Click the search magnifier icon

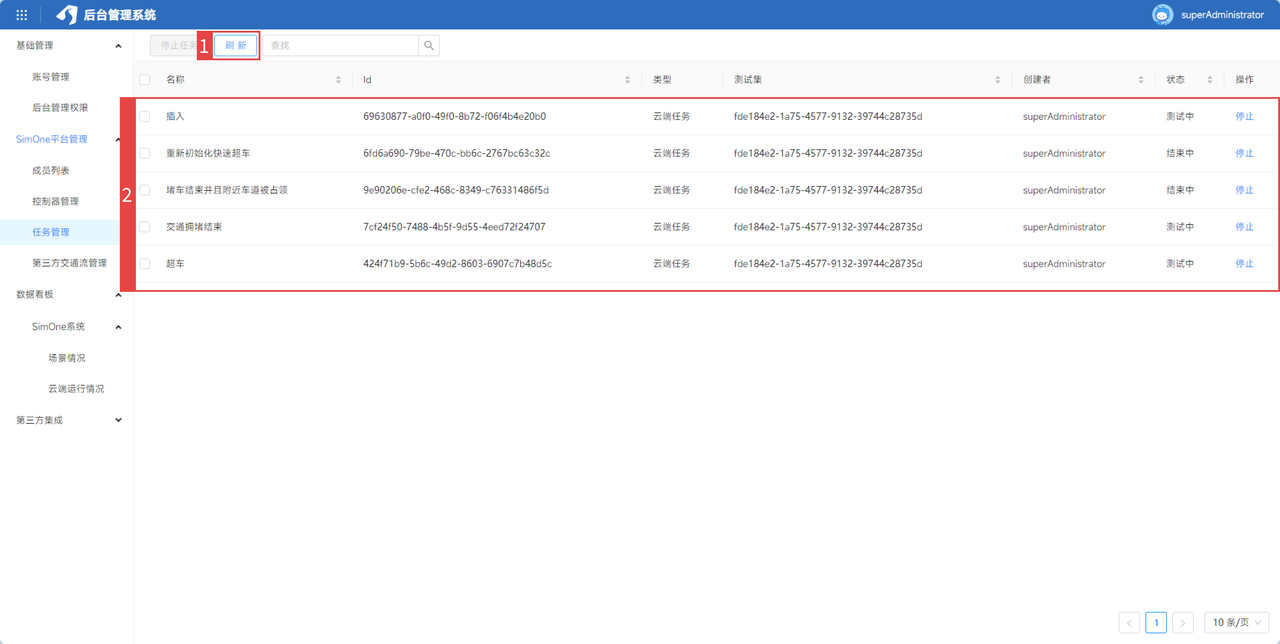(x=429, y=46)
